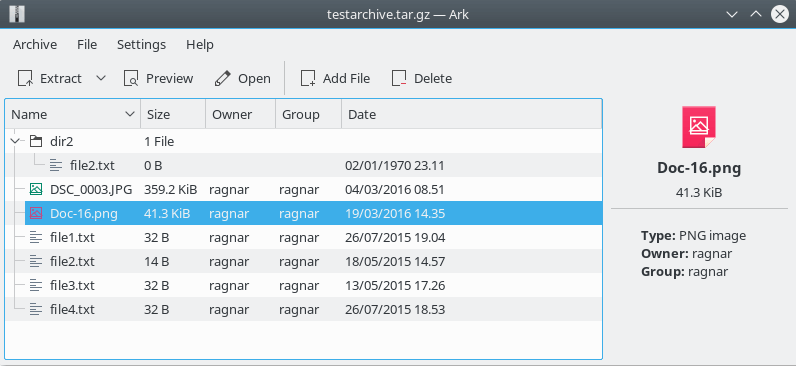The height and width of the screenshot is (366, 796).
Task: Select the dir2 folder name
Action: (62, 142)
